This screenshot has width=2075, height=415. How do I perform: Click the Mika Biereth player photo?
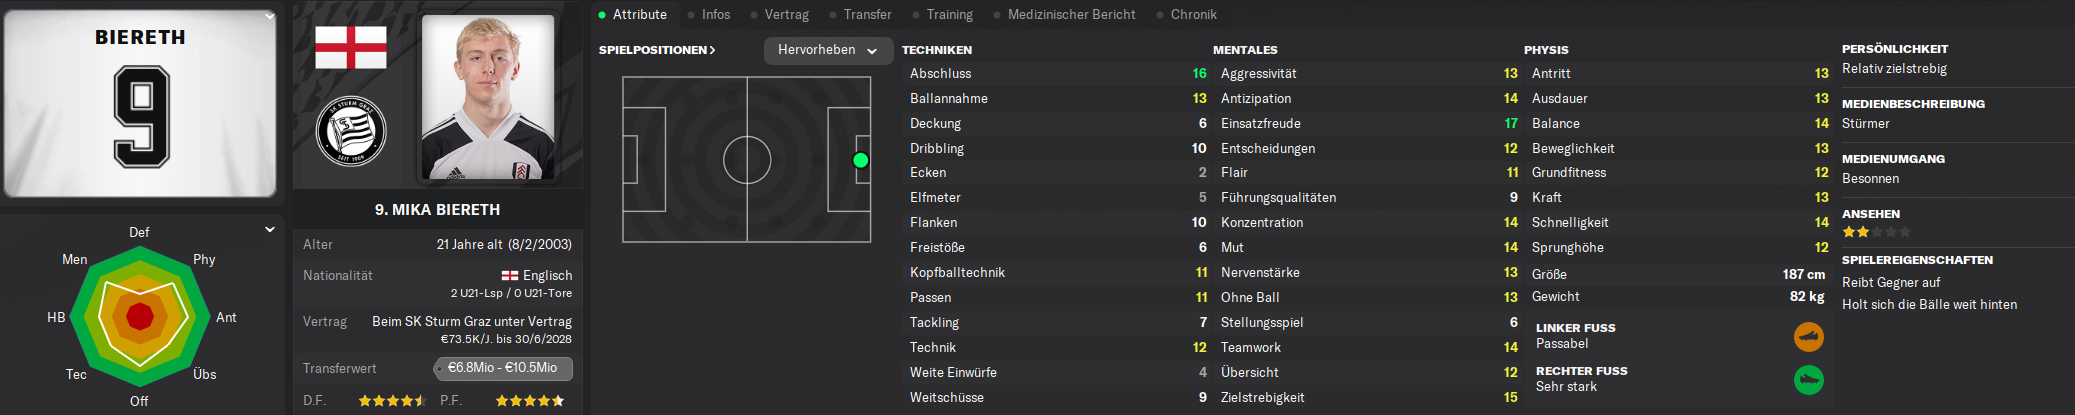pyautogui.click(x=488, y=97)
